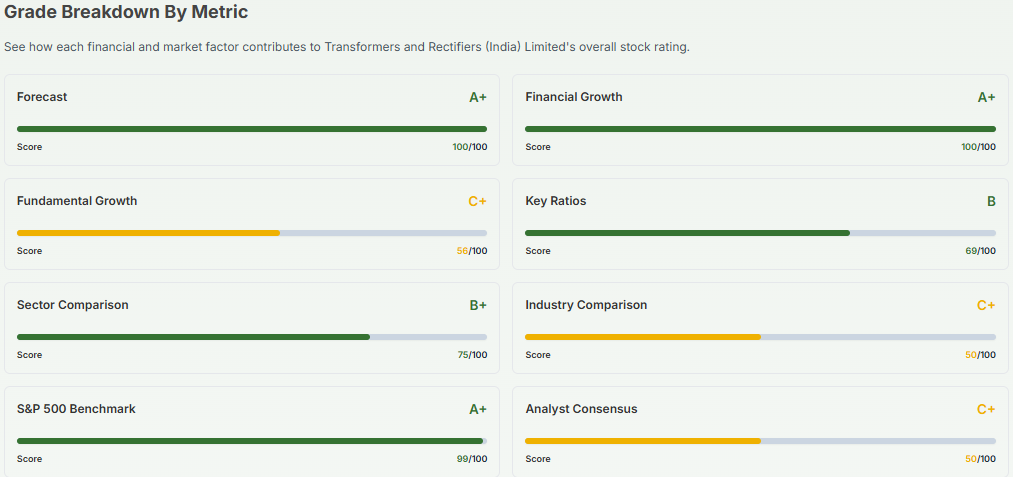
Task: Click the S&P 500 Benchmark metric title
Action: pos(76,408)
